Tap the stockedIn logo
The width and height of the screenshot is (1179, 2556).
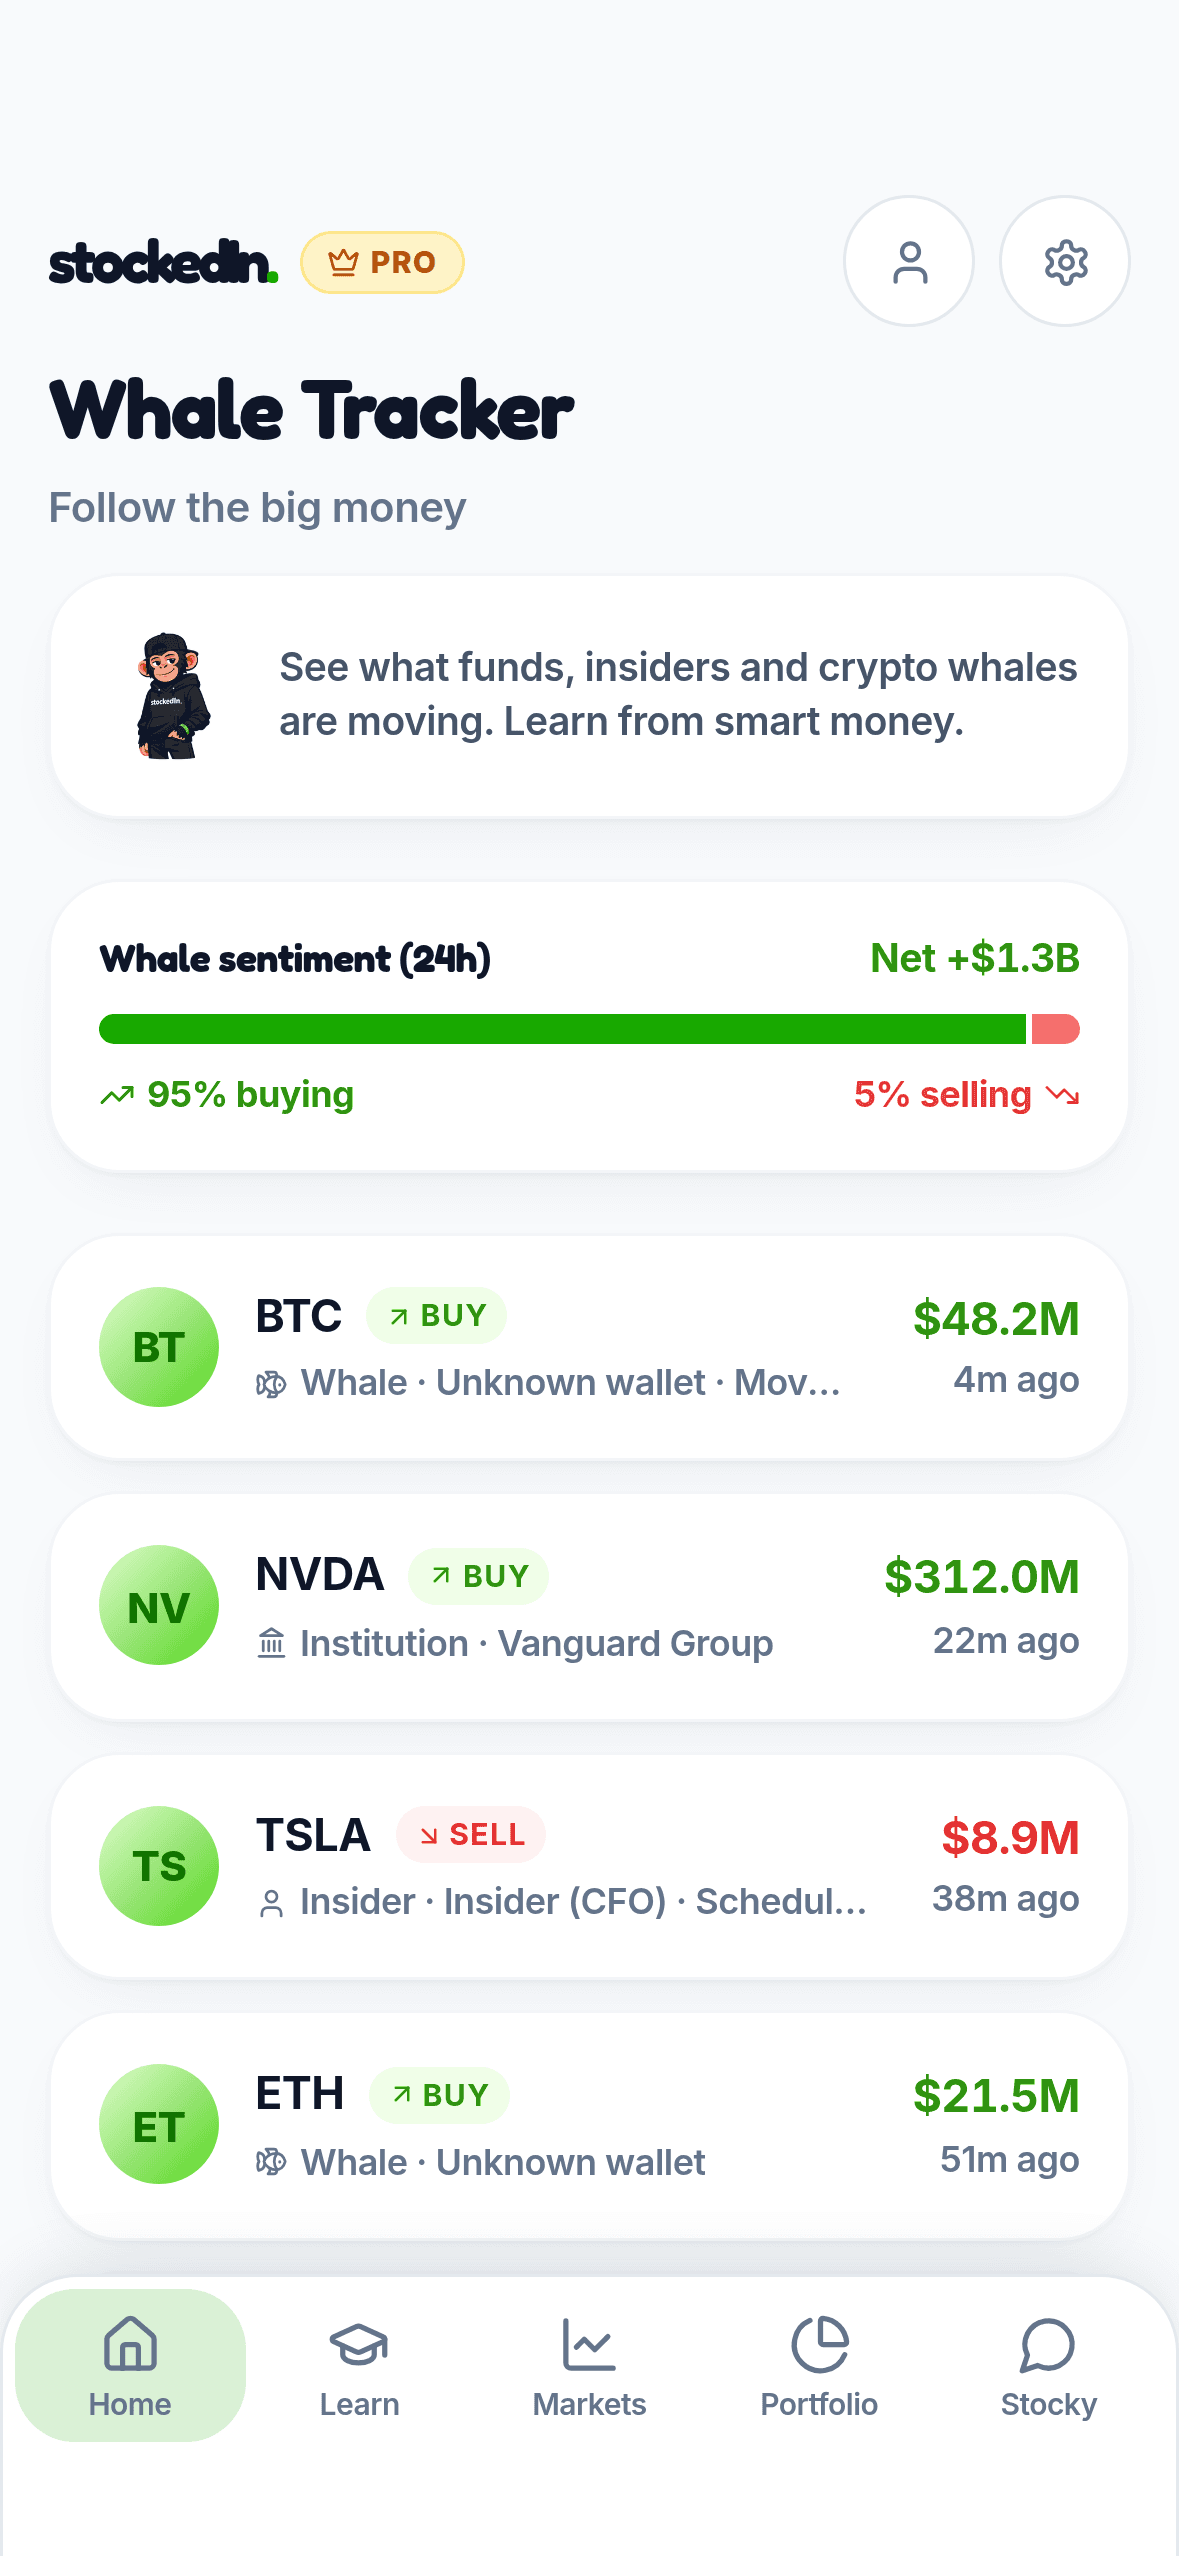pyautogui.click(x=163, y=262)
